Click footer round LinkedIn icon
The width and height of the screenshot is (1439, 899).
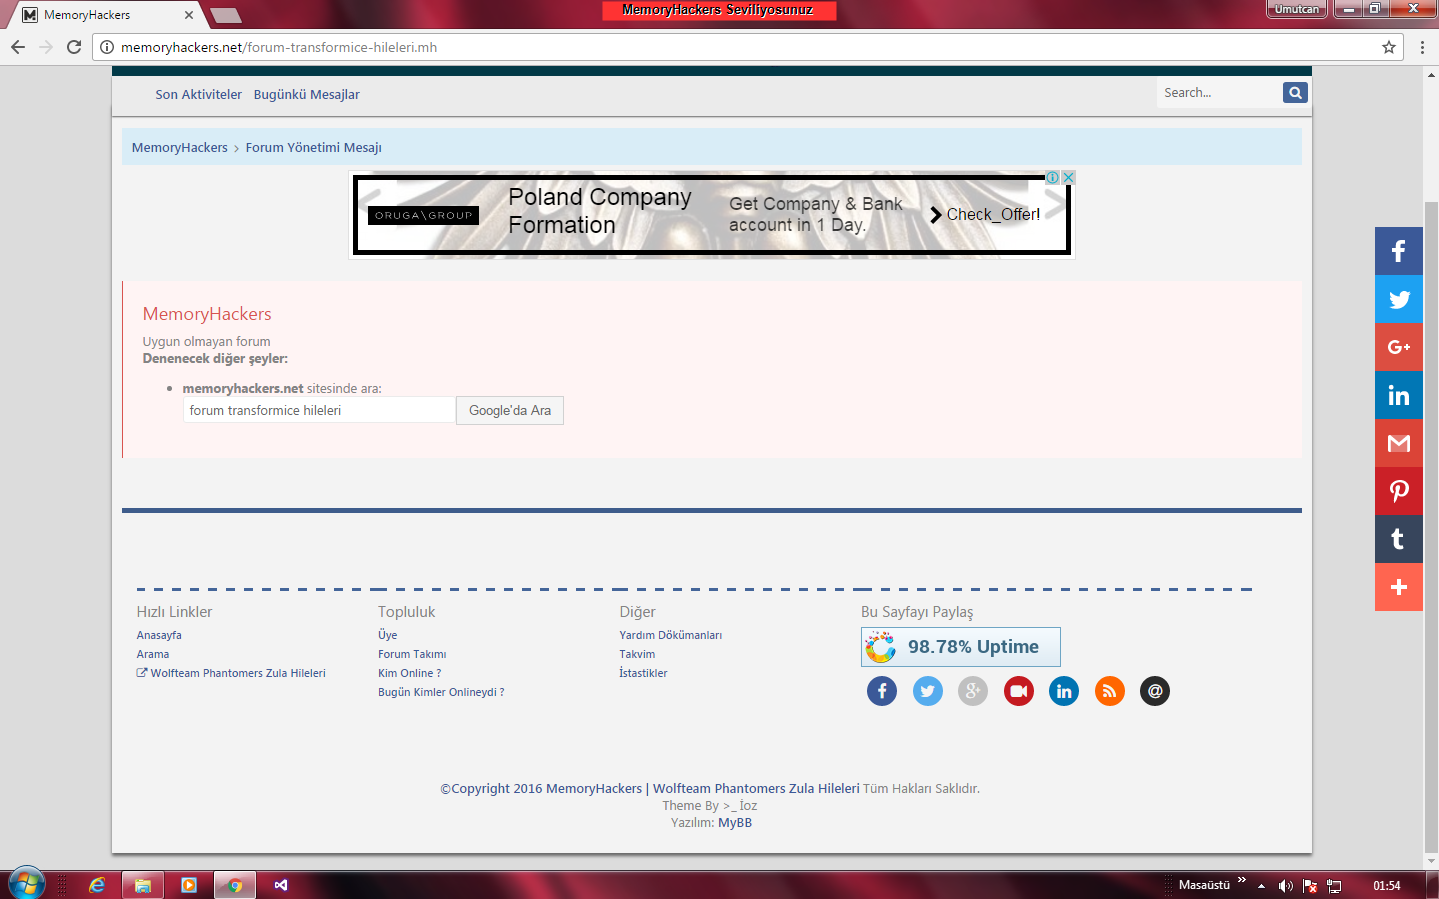click(1064, 691)
